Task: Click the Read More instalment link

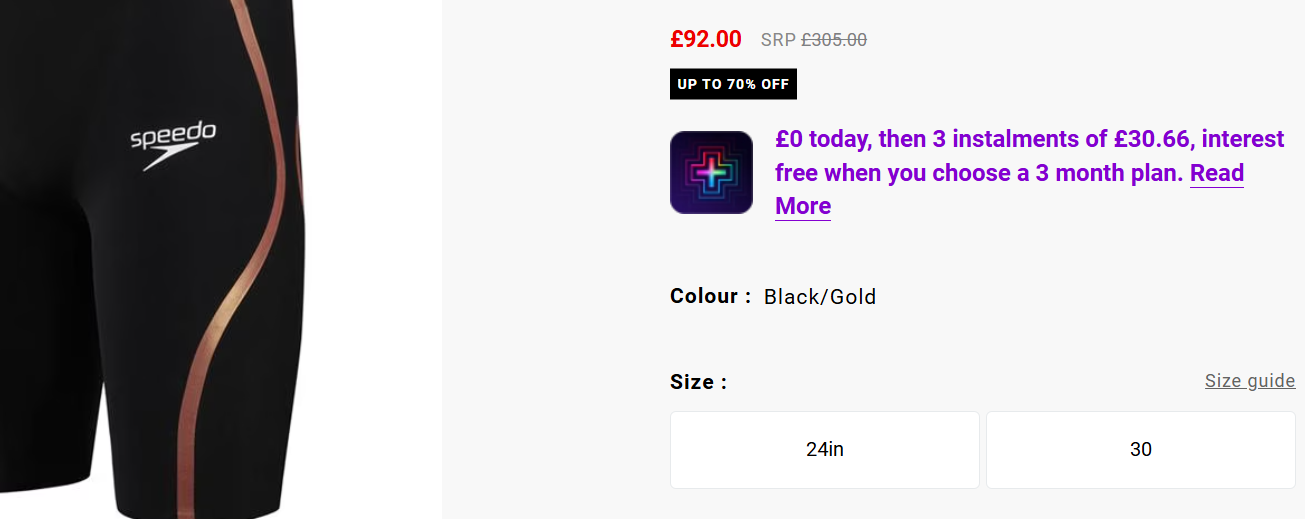Action: [x=1216, y=173]
